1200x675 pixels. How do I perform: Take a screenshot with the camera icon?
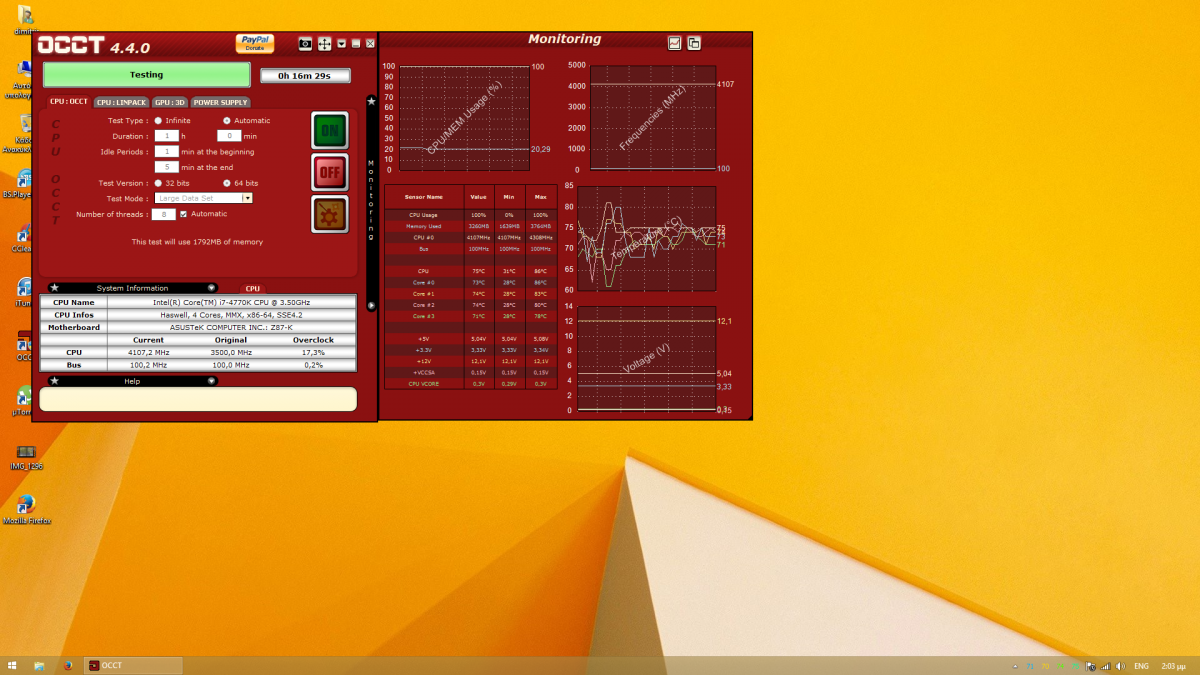click(x=305, y=44)
